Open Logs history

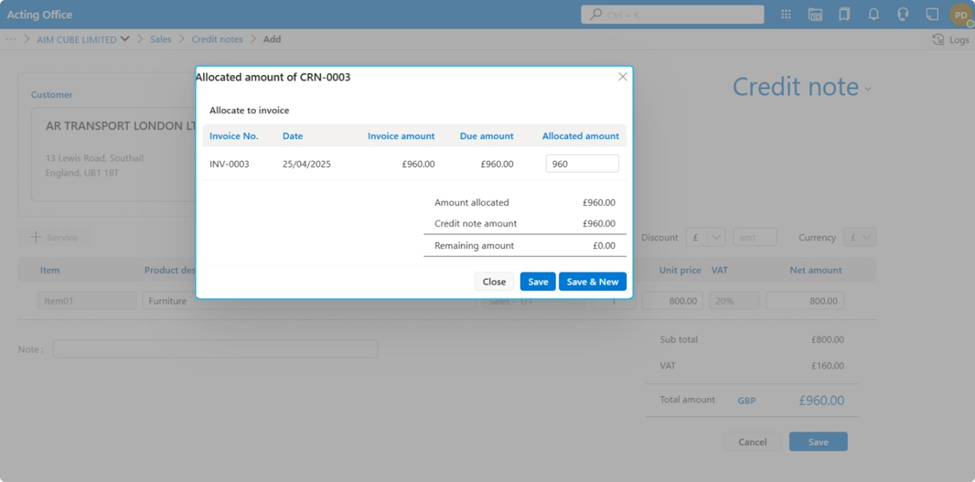(x=950, y=40)
